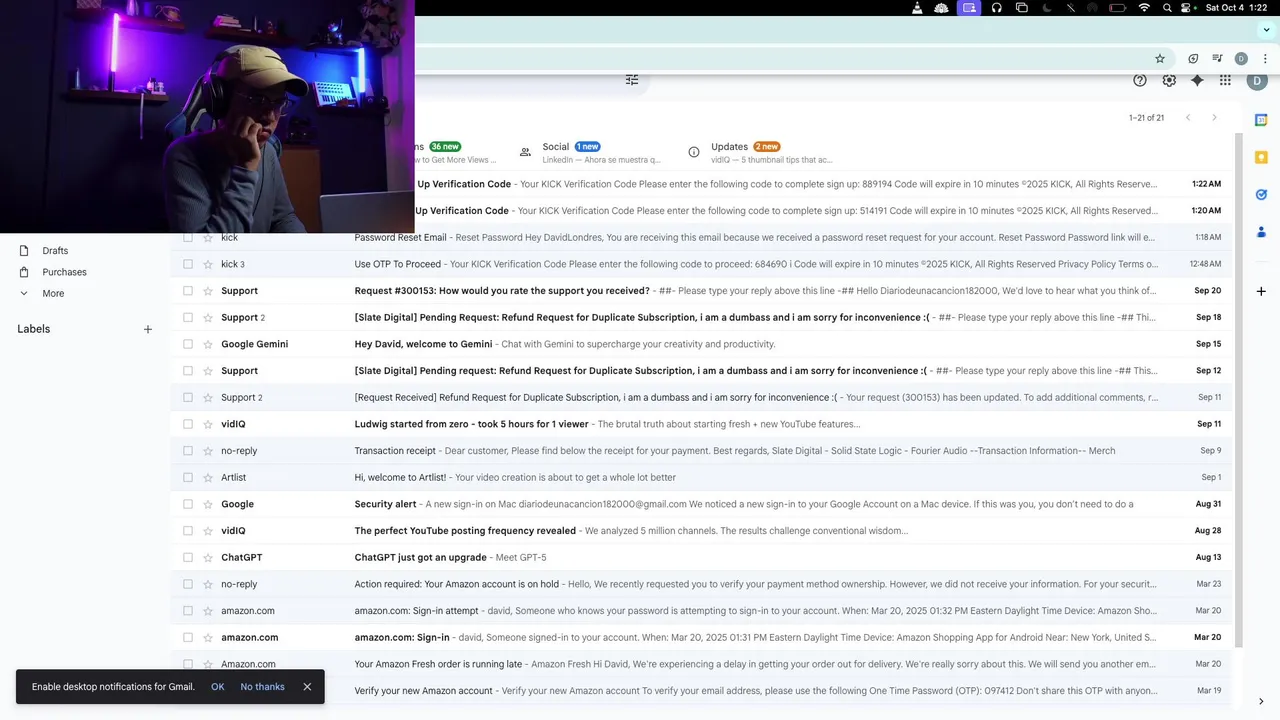Star the Google Security alert email
Image resolution: width=1280 pixels, height=720 pixels.
click(208, 504)
